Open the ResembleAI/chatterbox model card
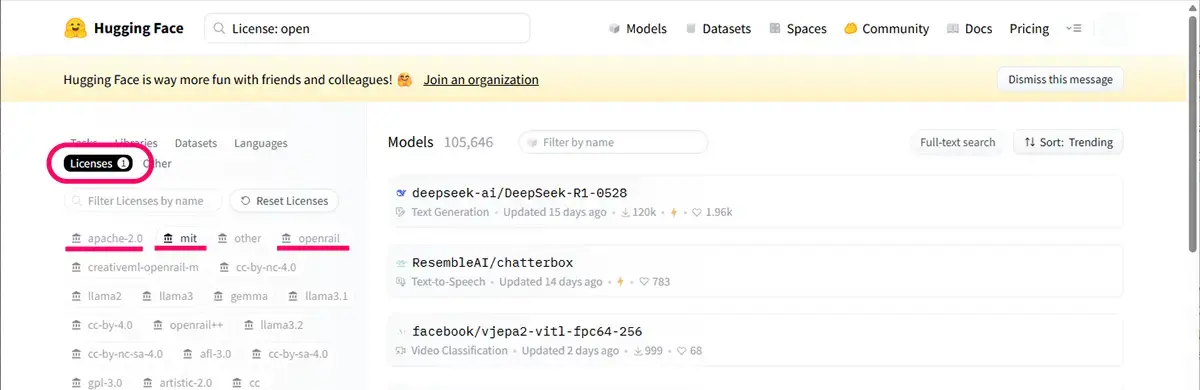Viewport: 1200px width, 390px height. (x=755, y=271)
